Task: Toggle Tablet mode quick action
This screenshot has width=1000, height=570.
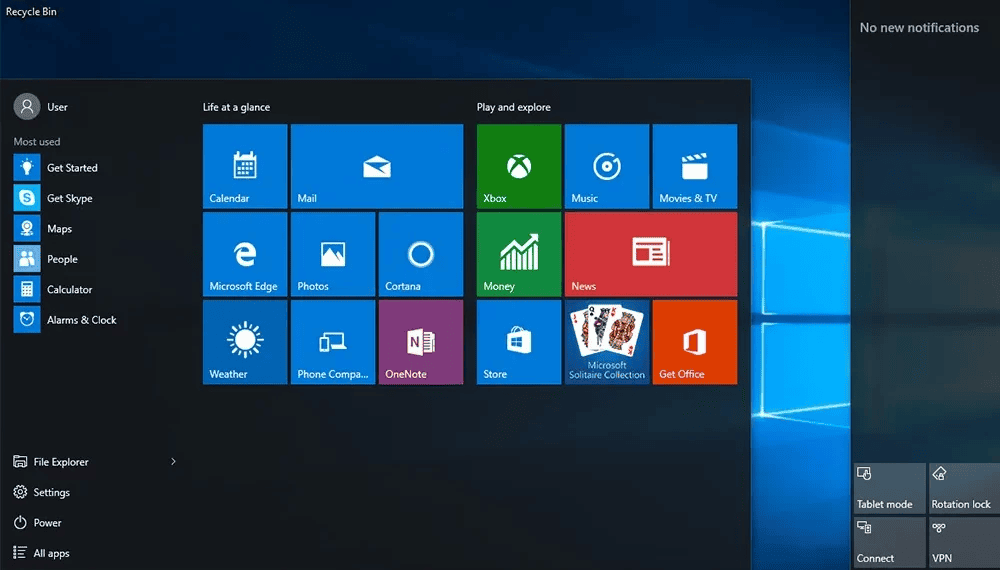Action: pos(890,488)
